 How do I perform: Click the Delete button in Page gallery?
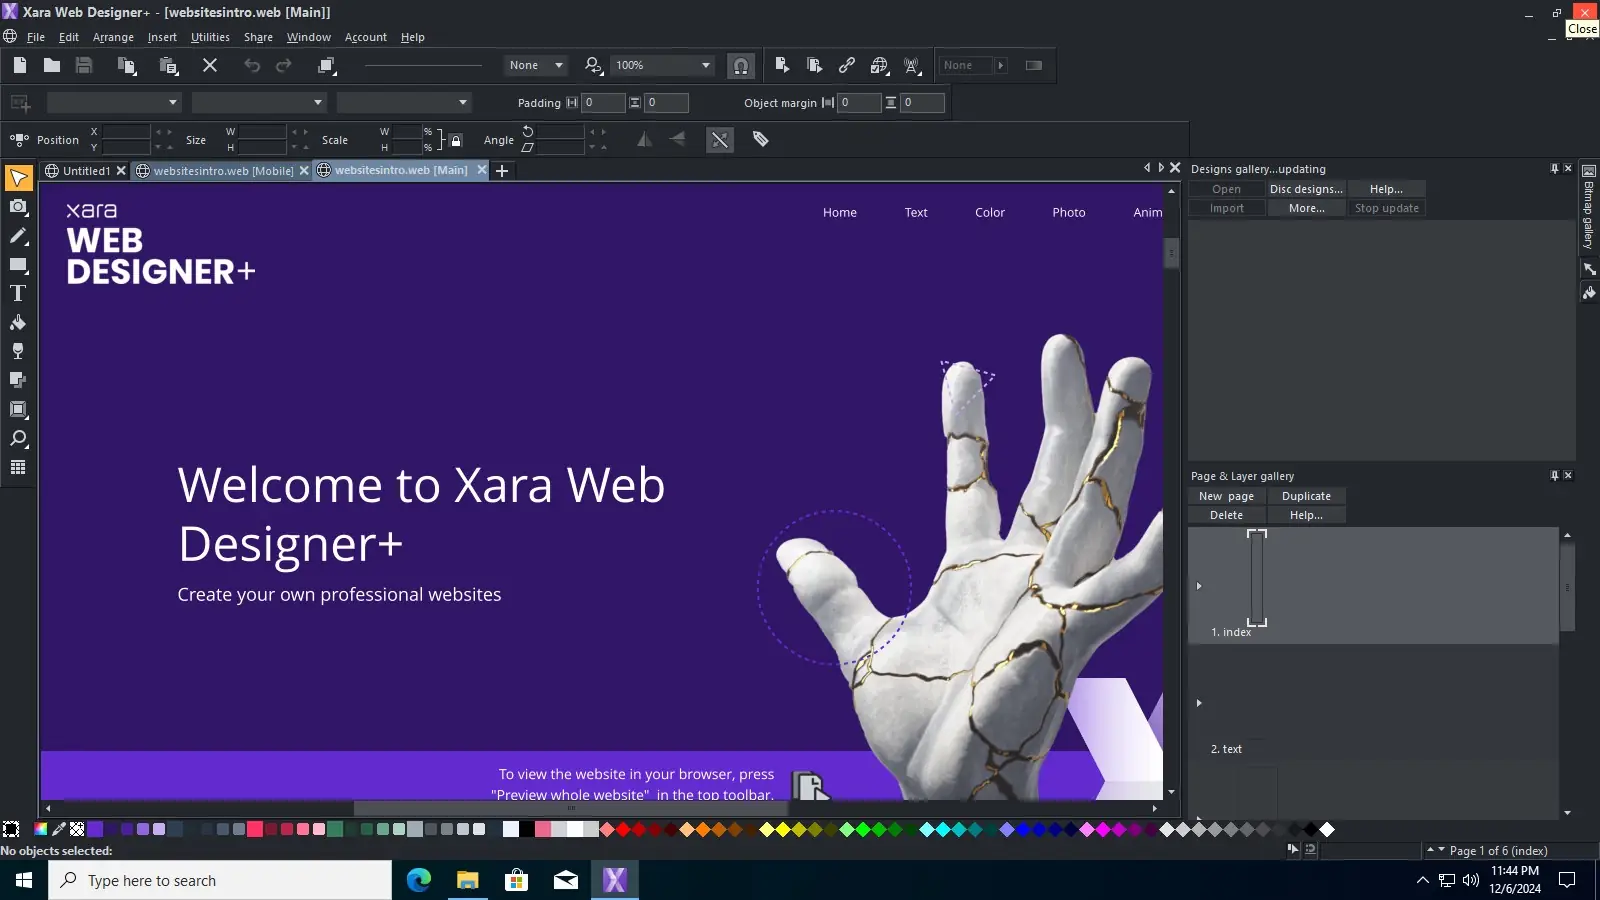coord(1226,515)
